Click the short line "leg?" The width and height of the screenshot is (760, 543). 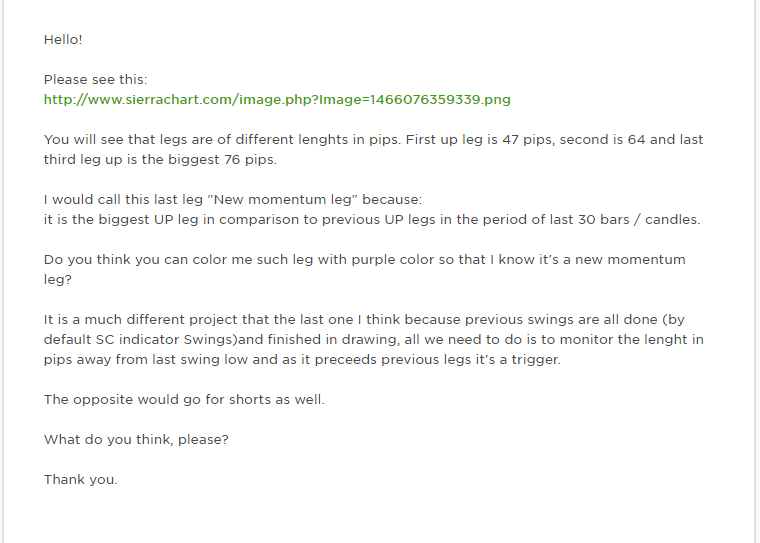(x=58, y=279)
